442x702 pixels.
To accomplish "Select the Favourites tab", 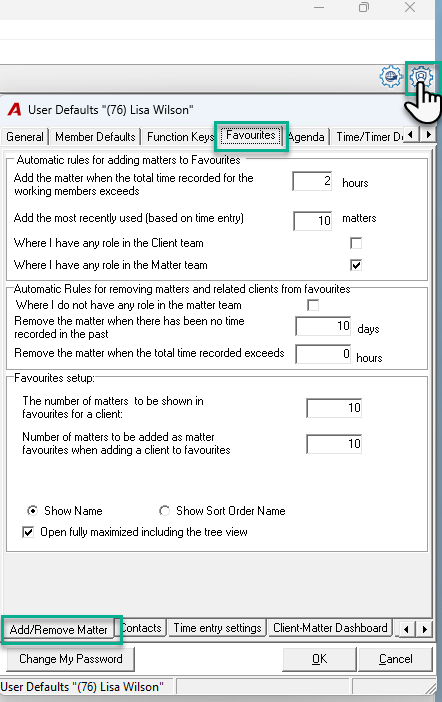I will tap(251, 135).
